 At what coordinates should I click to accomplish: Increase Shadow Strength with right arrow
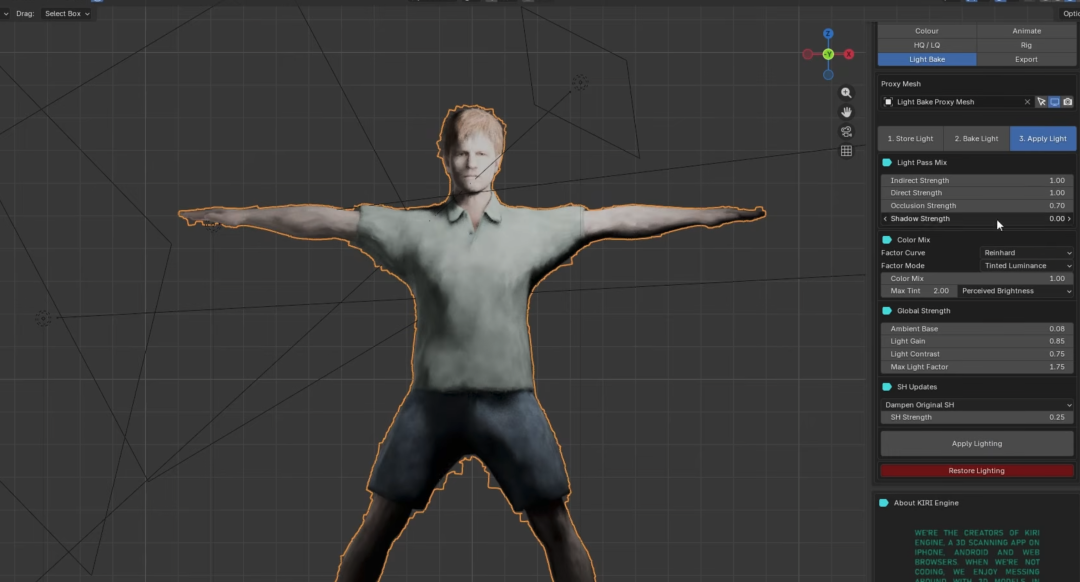point(1069,219)
